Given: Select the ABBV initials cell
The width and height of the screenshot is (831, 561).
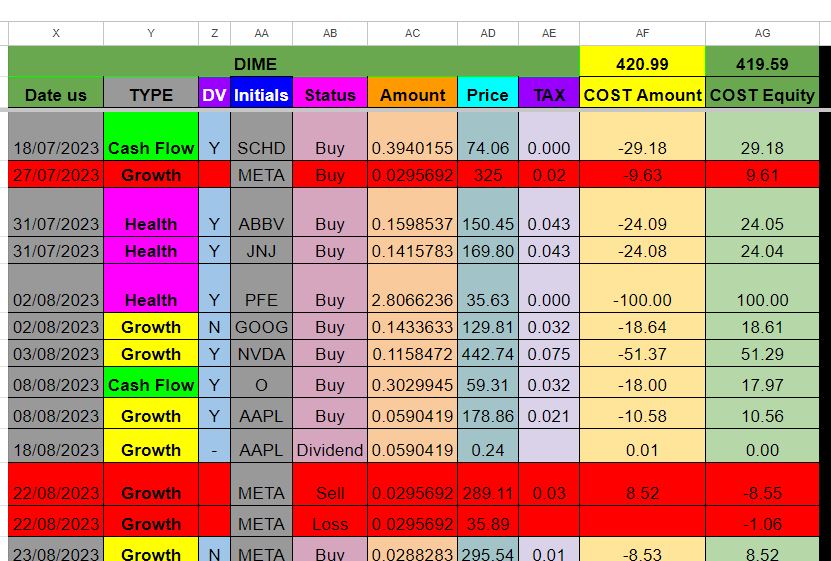Looking at the screenshot, I should (x=261, y=212).
